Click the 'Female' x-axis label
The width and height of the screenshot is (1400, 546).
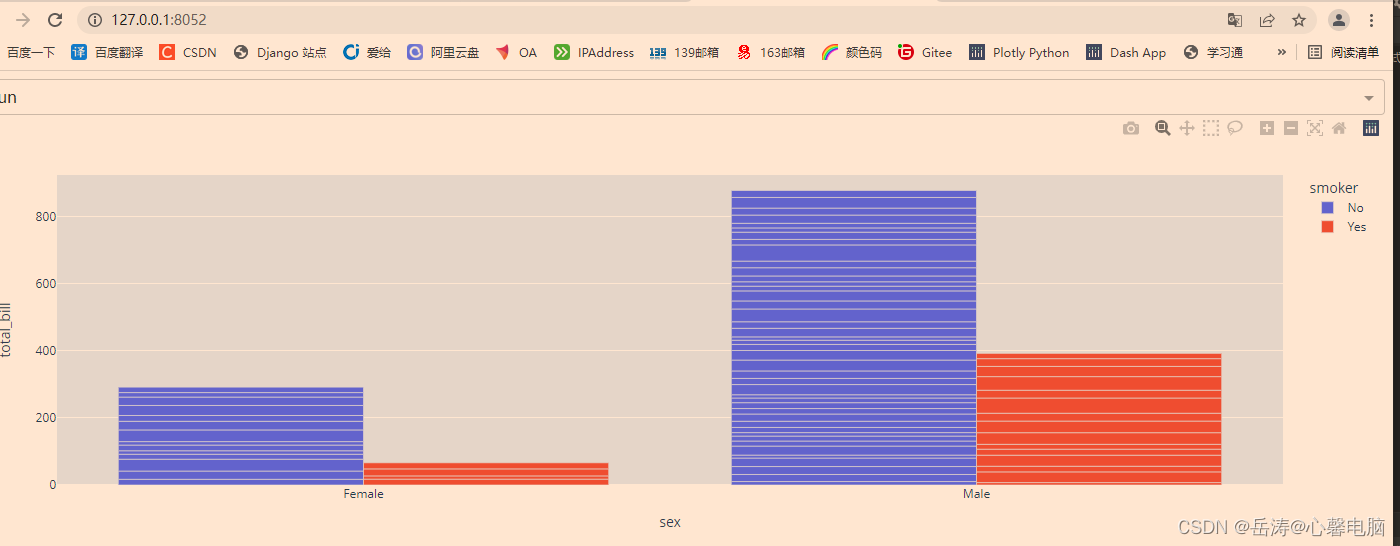pyautogui.click(x=363, y=494)
